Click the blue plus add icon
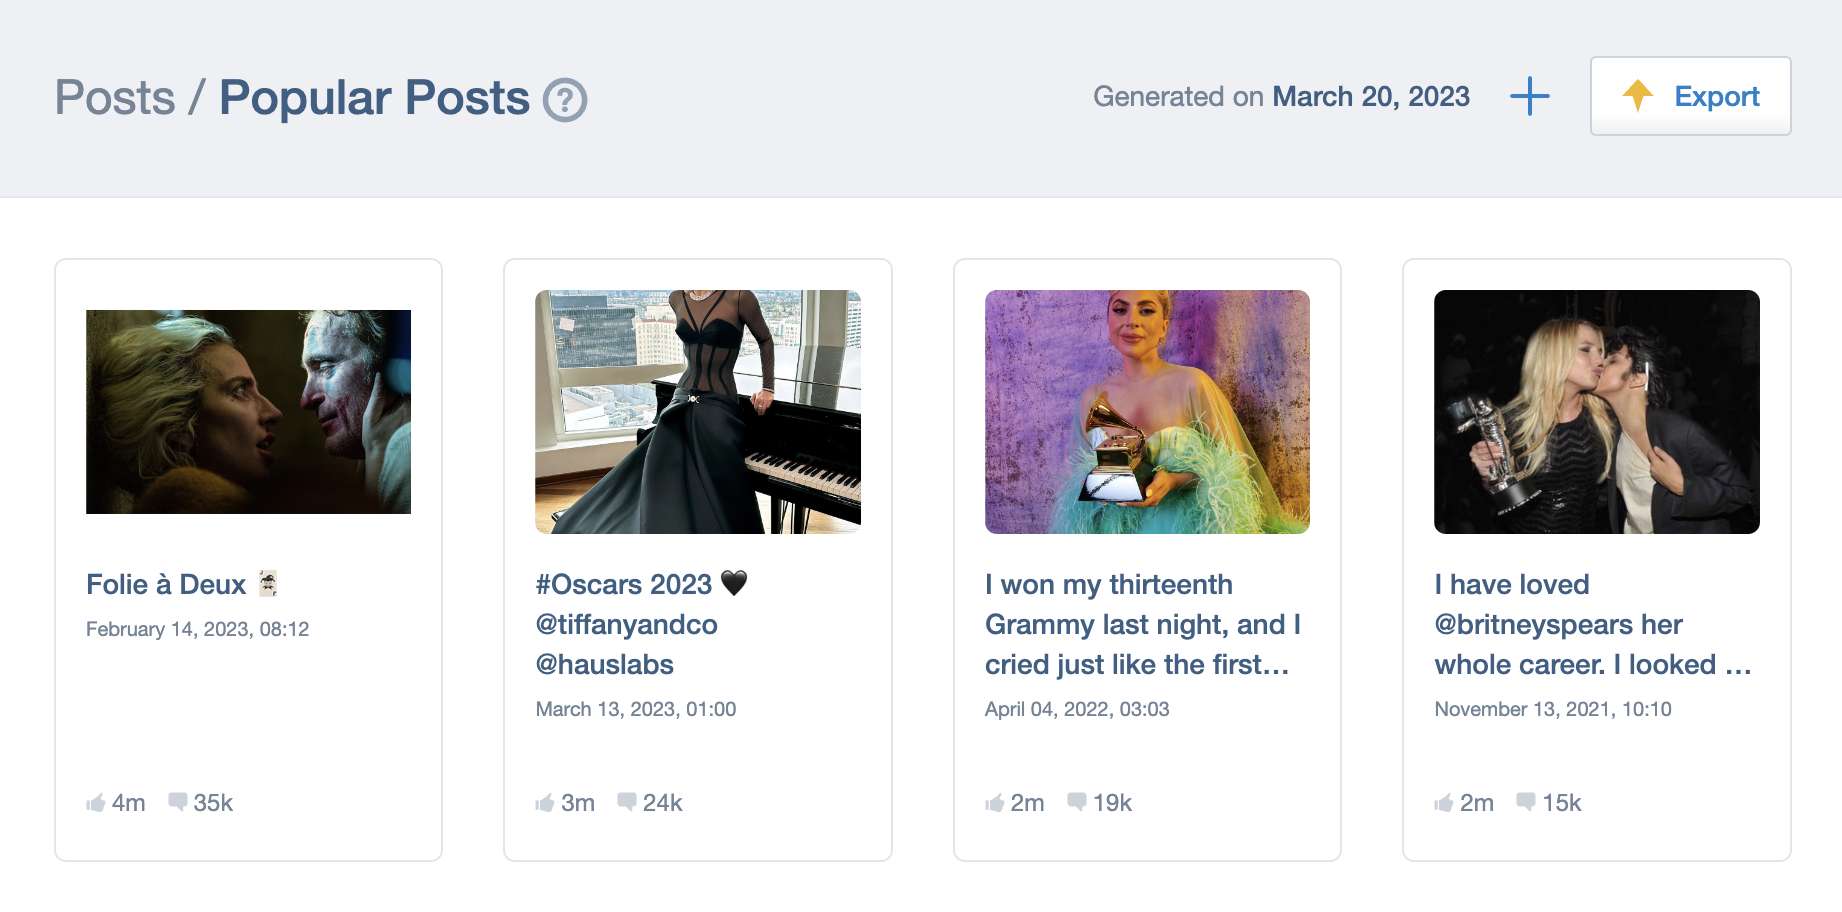Image resolution: width=1842 pixels, height=912 pixels. click(x=1530, y=96)
